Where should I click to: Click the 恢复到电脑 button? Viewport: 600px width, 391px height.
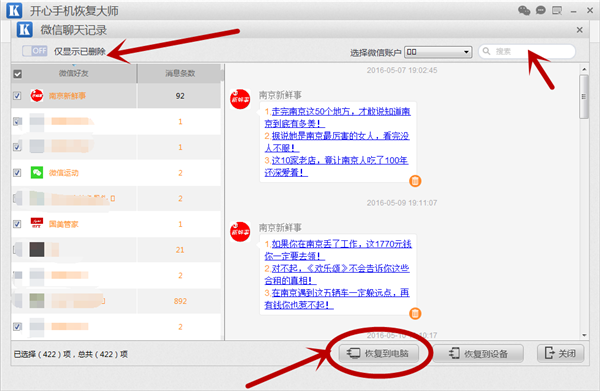click(378, 353)
